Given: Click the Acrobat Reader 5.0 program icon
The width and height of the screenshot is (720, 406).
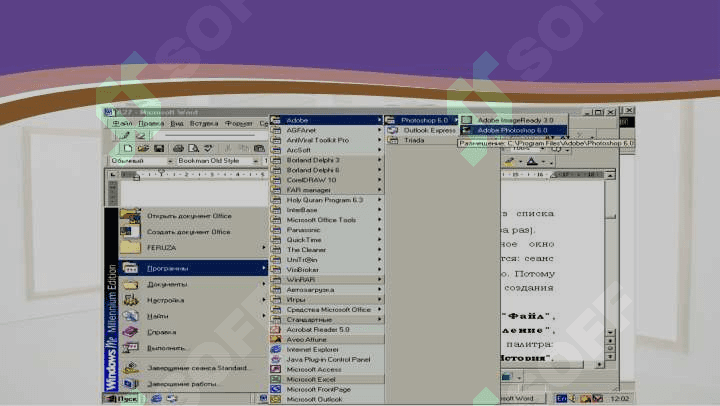Looking at the screenshot, I should tap(276, 329).
